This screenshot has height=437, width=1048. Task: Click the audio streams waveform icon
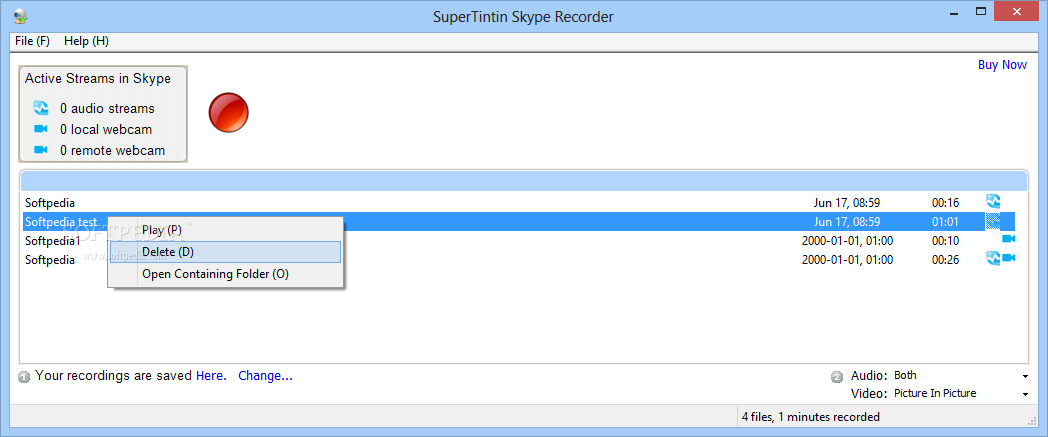(x=41, y=108)
